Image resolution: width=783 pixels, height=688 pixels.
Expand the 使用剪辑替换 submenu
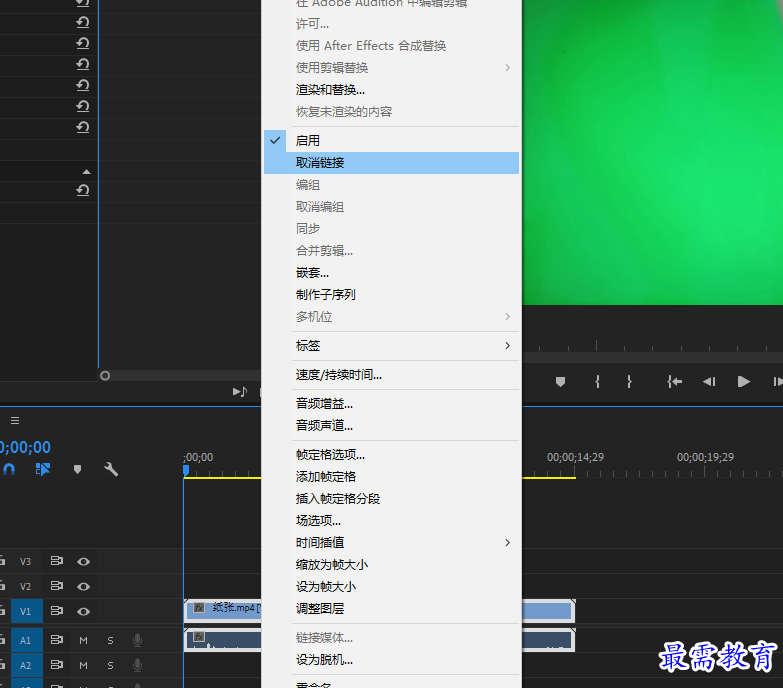pos(391,67)
